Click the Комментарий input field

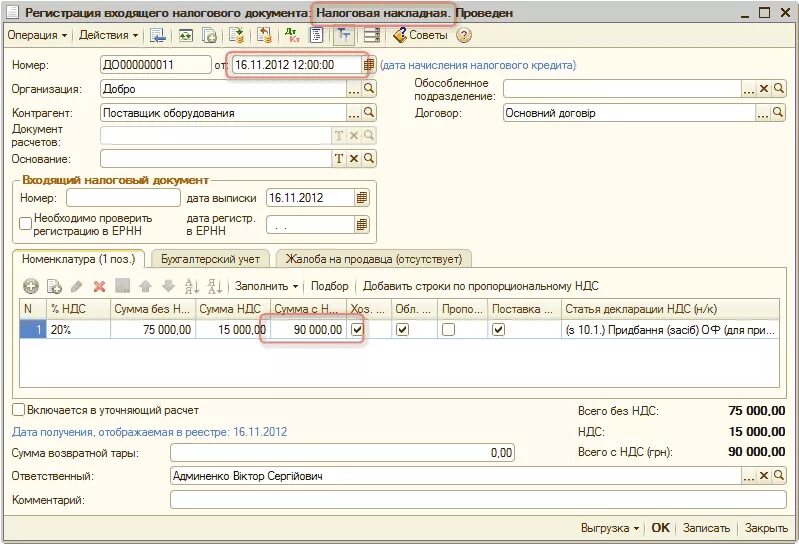tap(478, 500)
